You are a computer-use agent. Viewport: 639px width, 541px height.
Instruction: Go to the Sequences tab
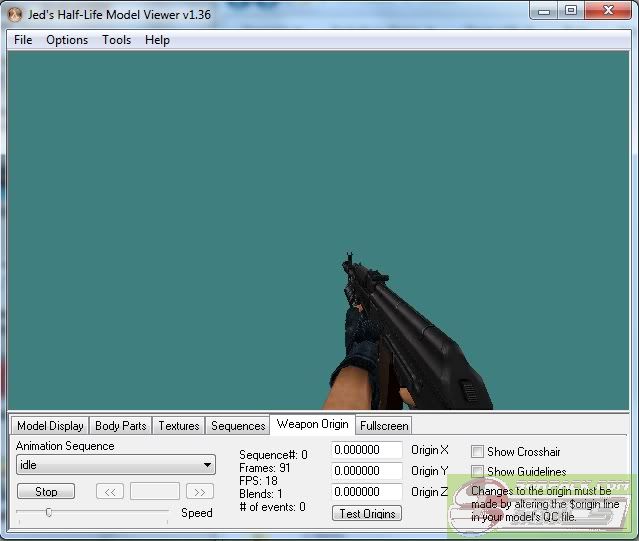coord(238,426)
